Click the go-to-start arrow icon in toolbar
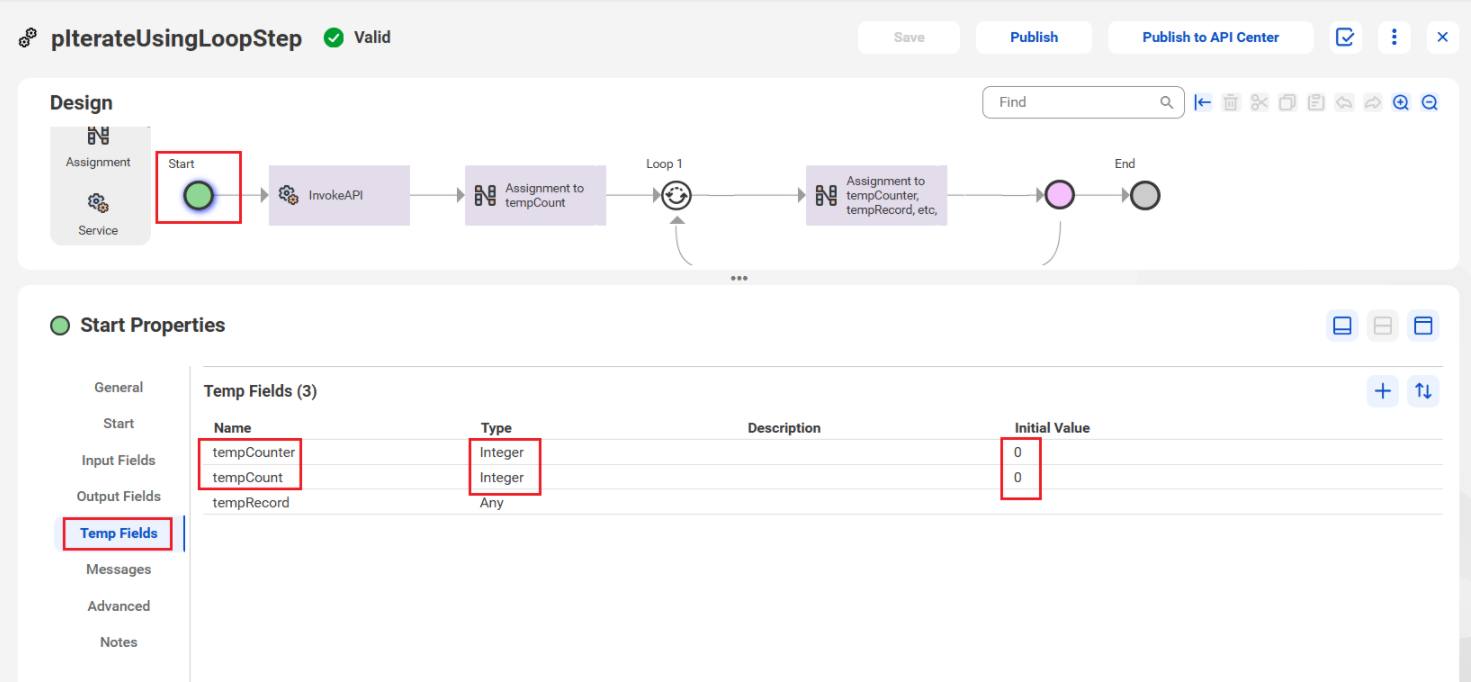Image resolution: width=1471 pixels, height=682 pixels. click(x=1203, y=102)
